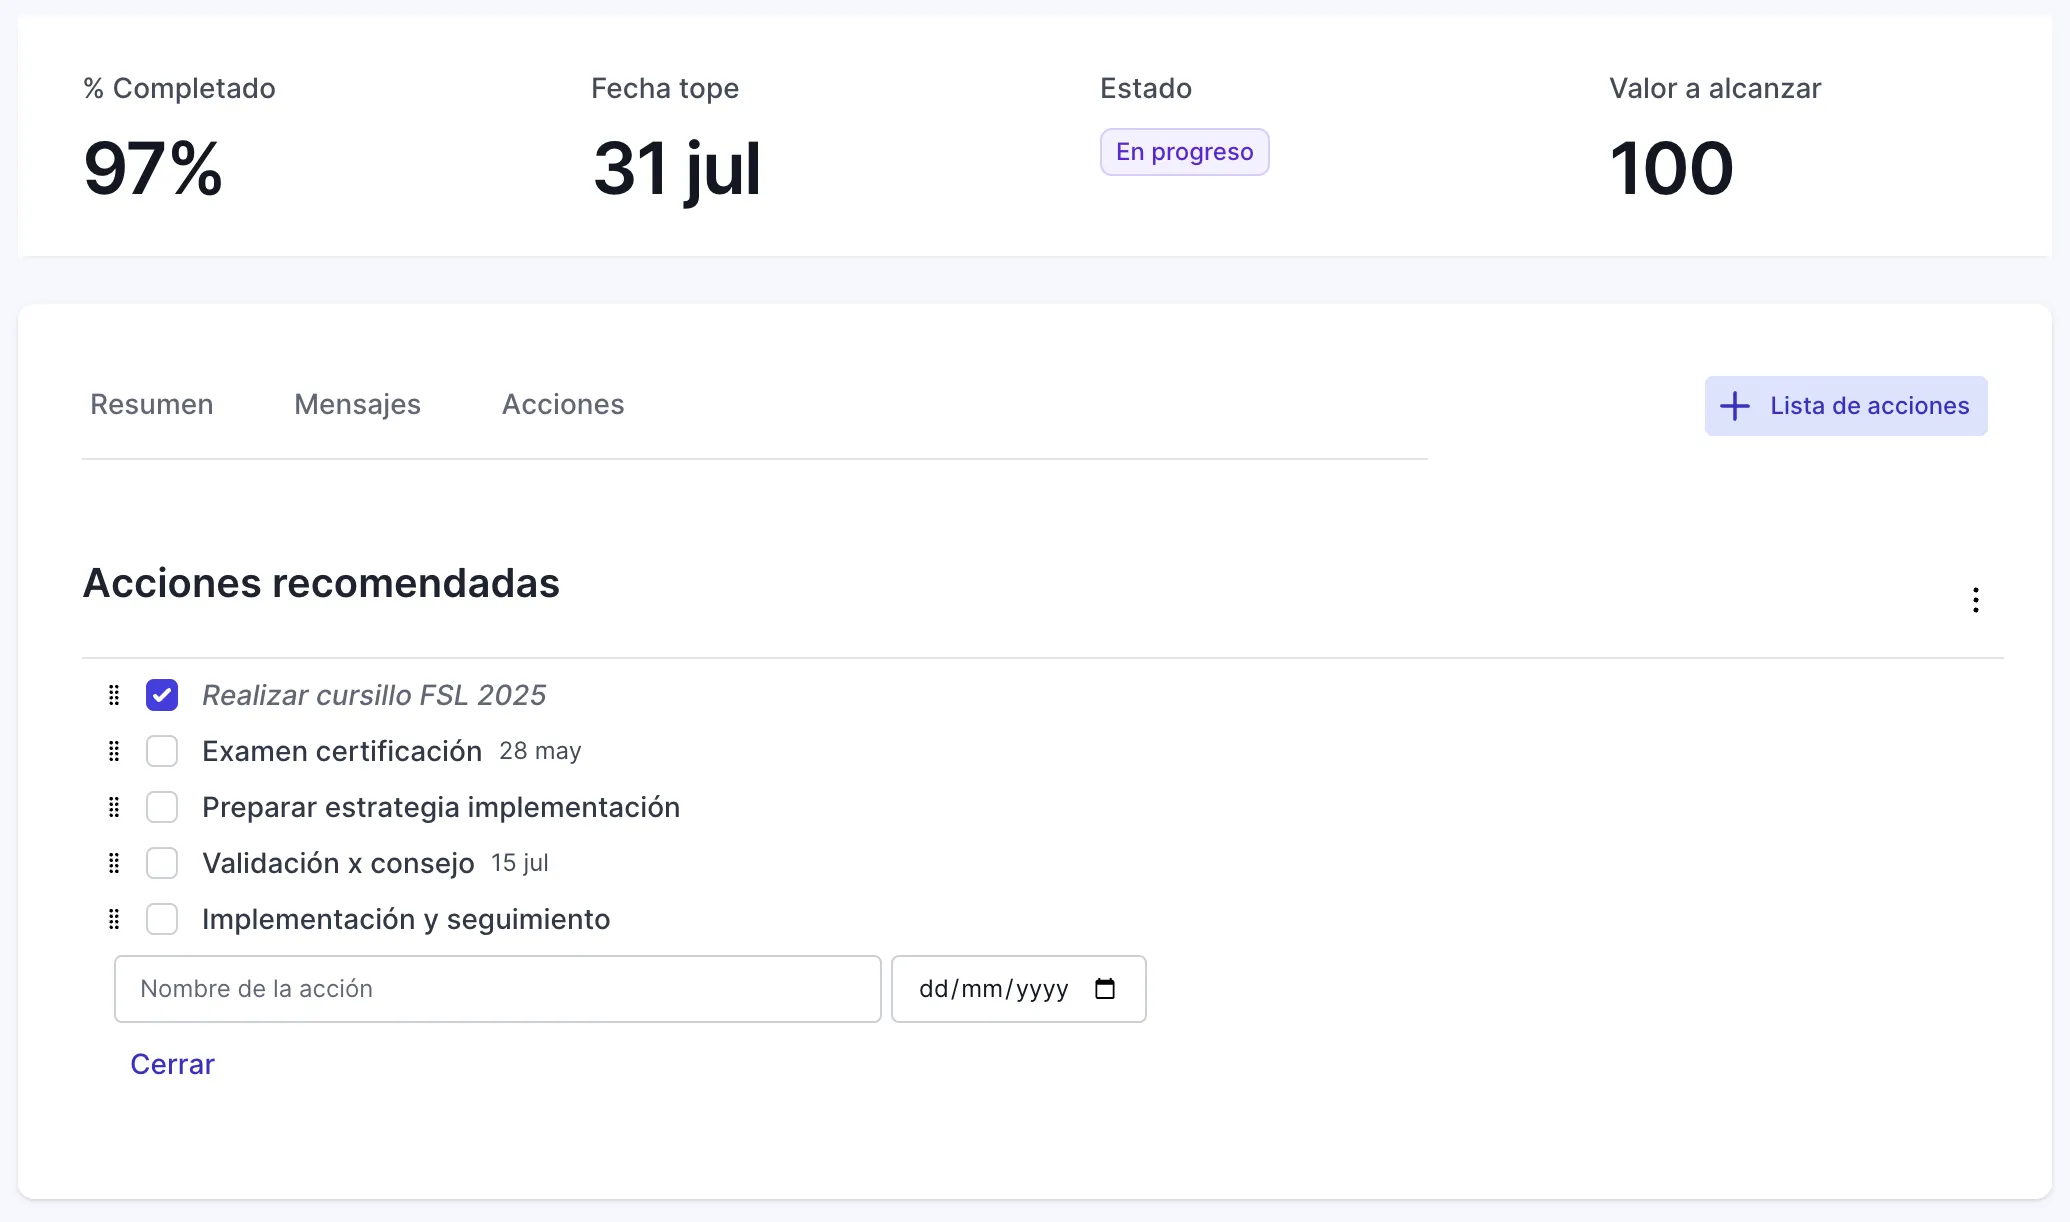Viewport: 2070px width, 1222px height.
Task: Click the drag handle beside Implementación y seguimiento
Action: [113, 919]
